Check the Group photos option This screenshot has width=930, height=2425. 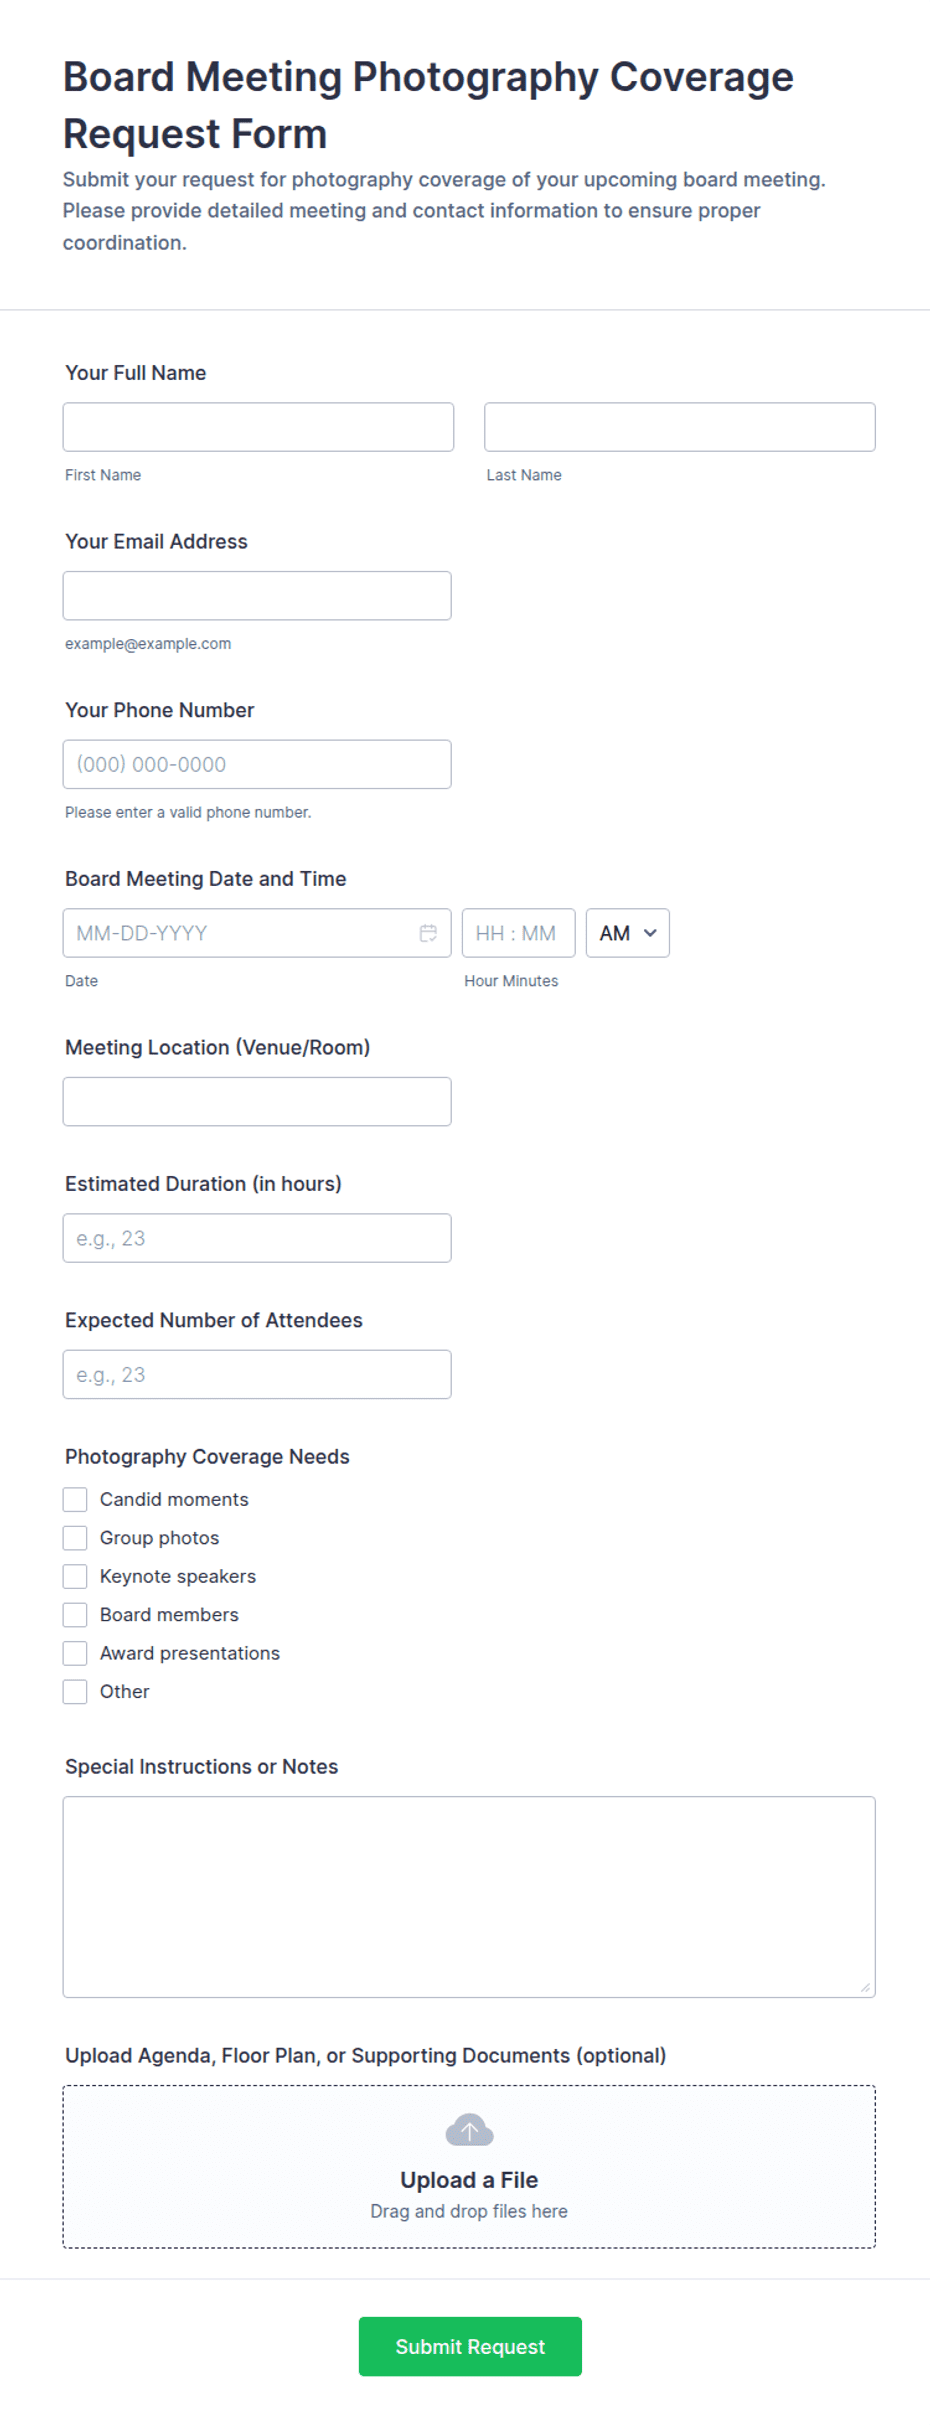(x=75, y=1537)
